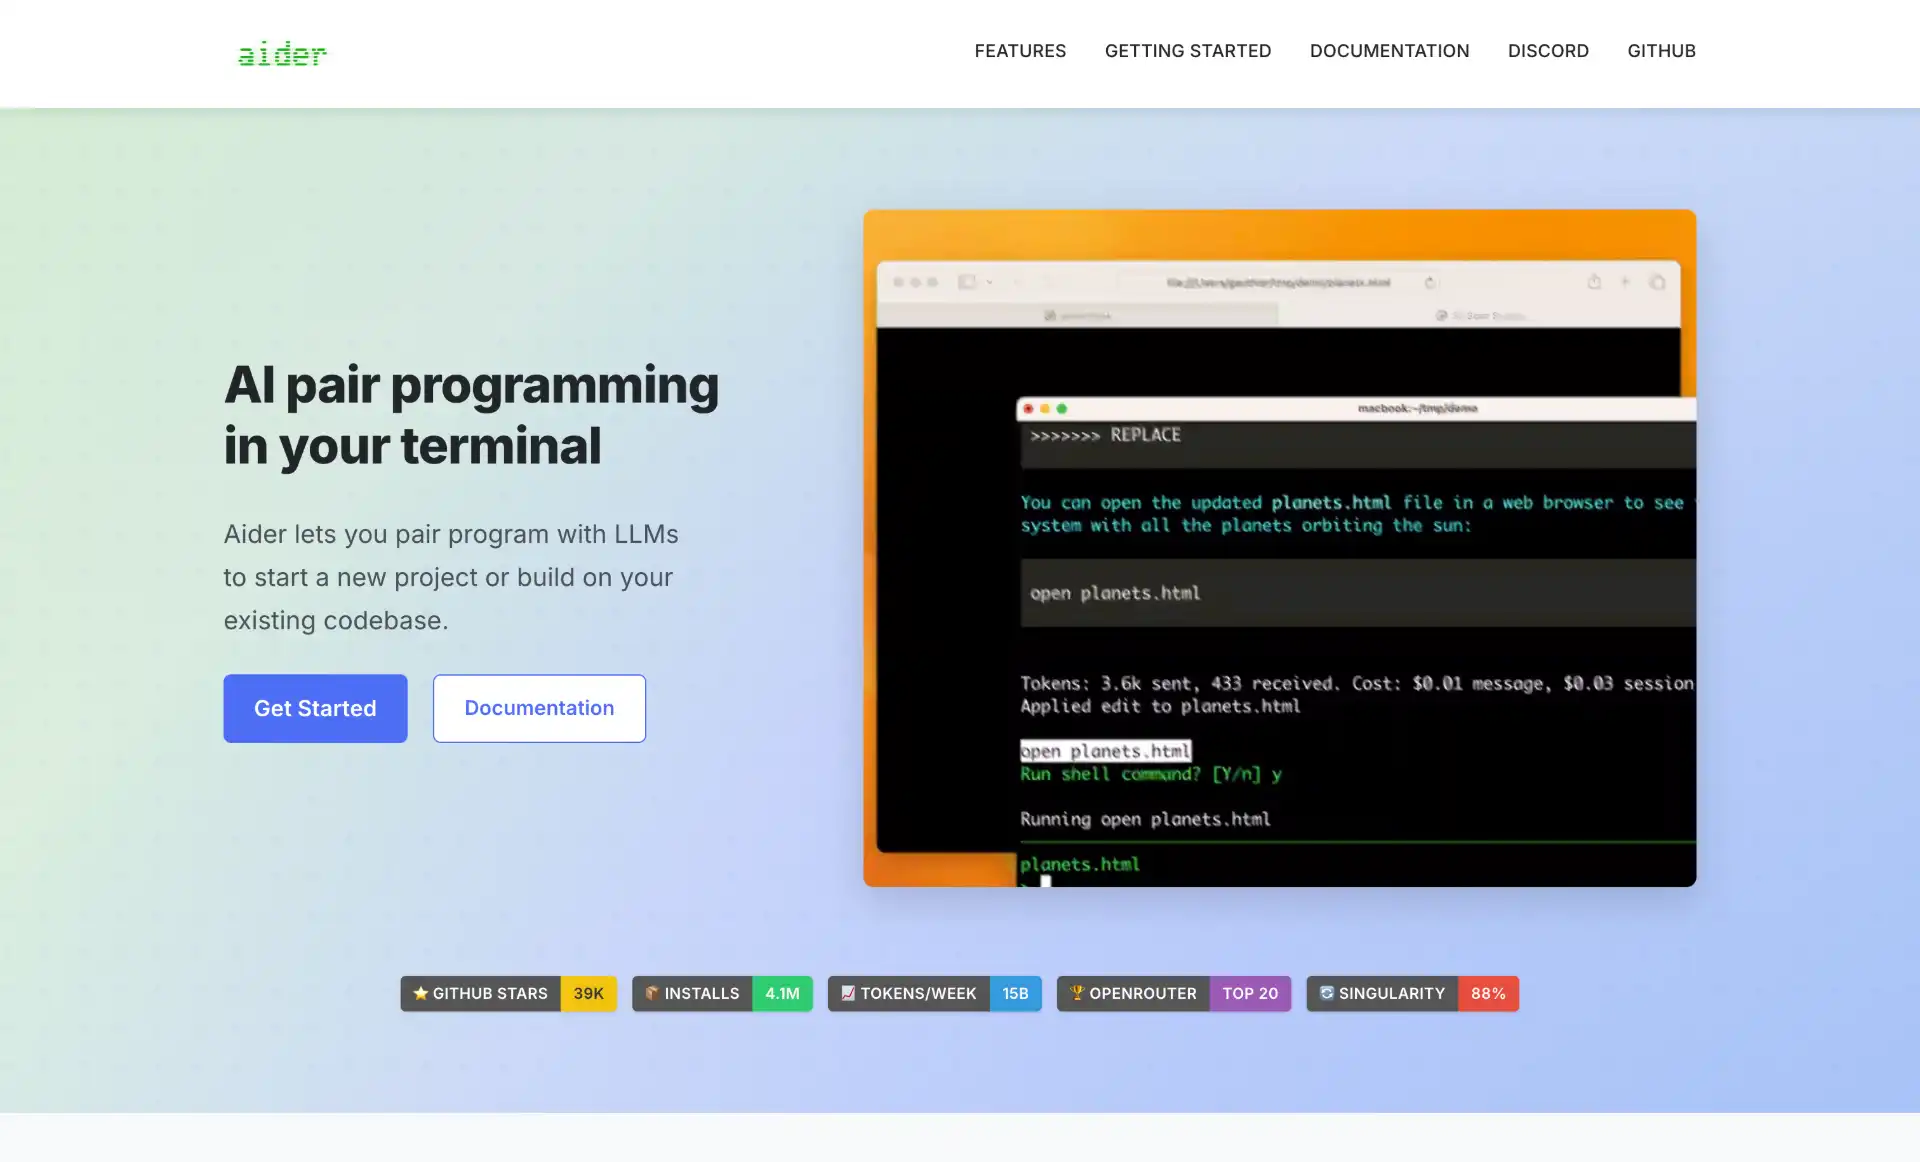Click the chart icon on Tokens/Week badge
1920x1162 pixels.
848,993
